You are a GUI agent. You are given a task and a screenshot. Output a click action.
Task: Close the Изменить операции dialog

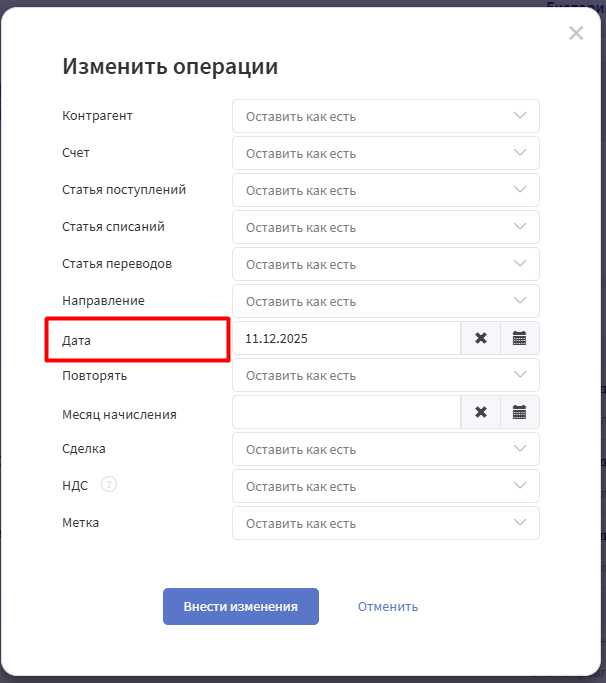576,33
